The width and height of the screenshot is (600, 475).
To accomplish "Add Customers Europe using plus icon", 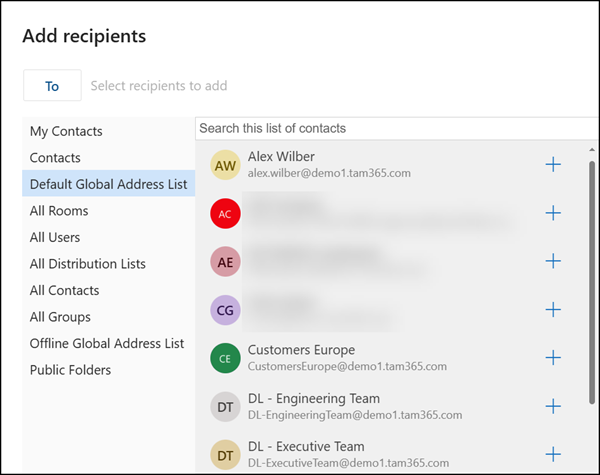I will [553, 358].
